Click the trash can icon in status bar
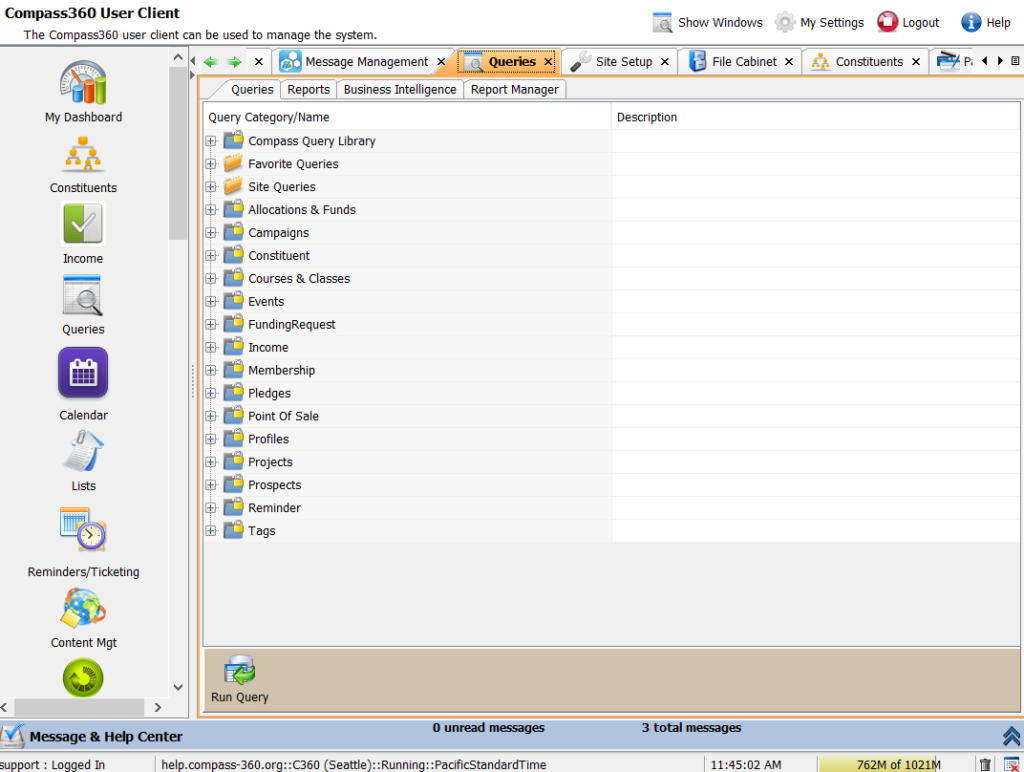Screen dimensions: 1024x772 pos(985,764)
